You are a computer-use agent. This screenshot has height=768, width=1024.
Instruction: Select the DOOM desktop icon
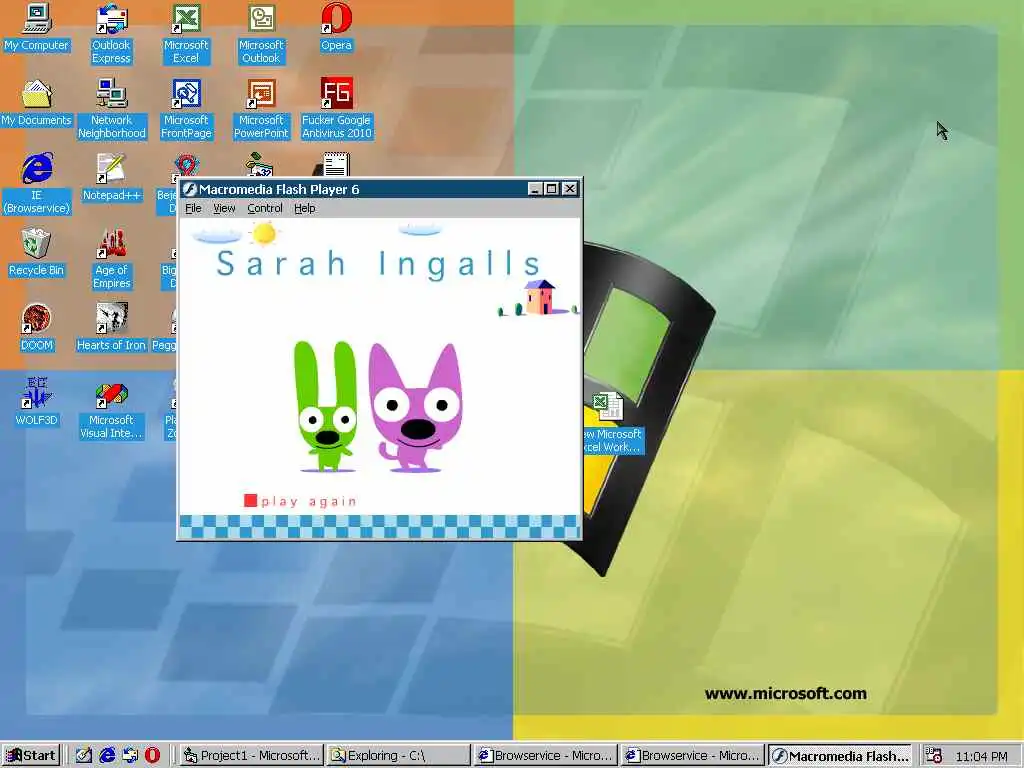click(x=37, y=328)
